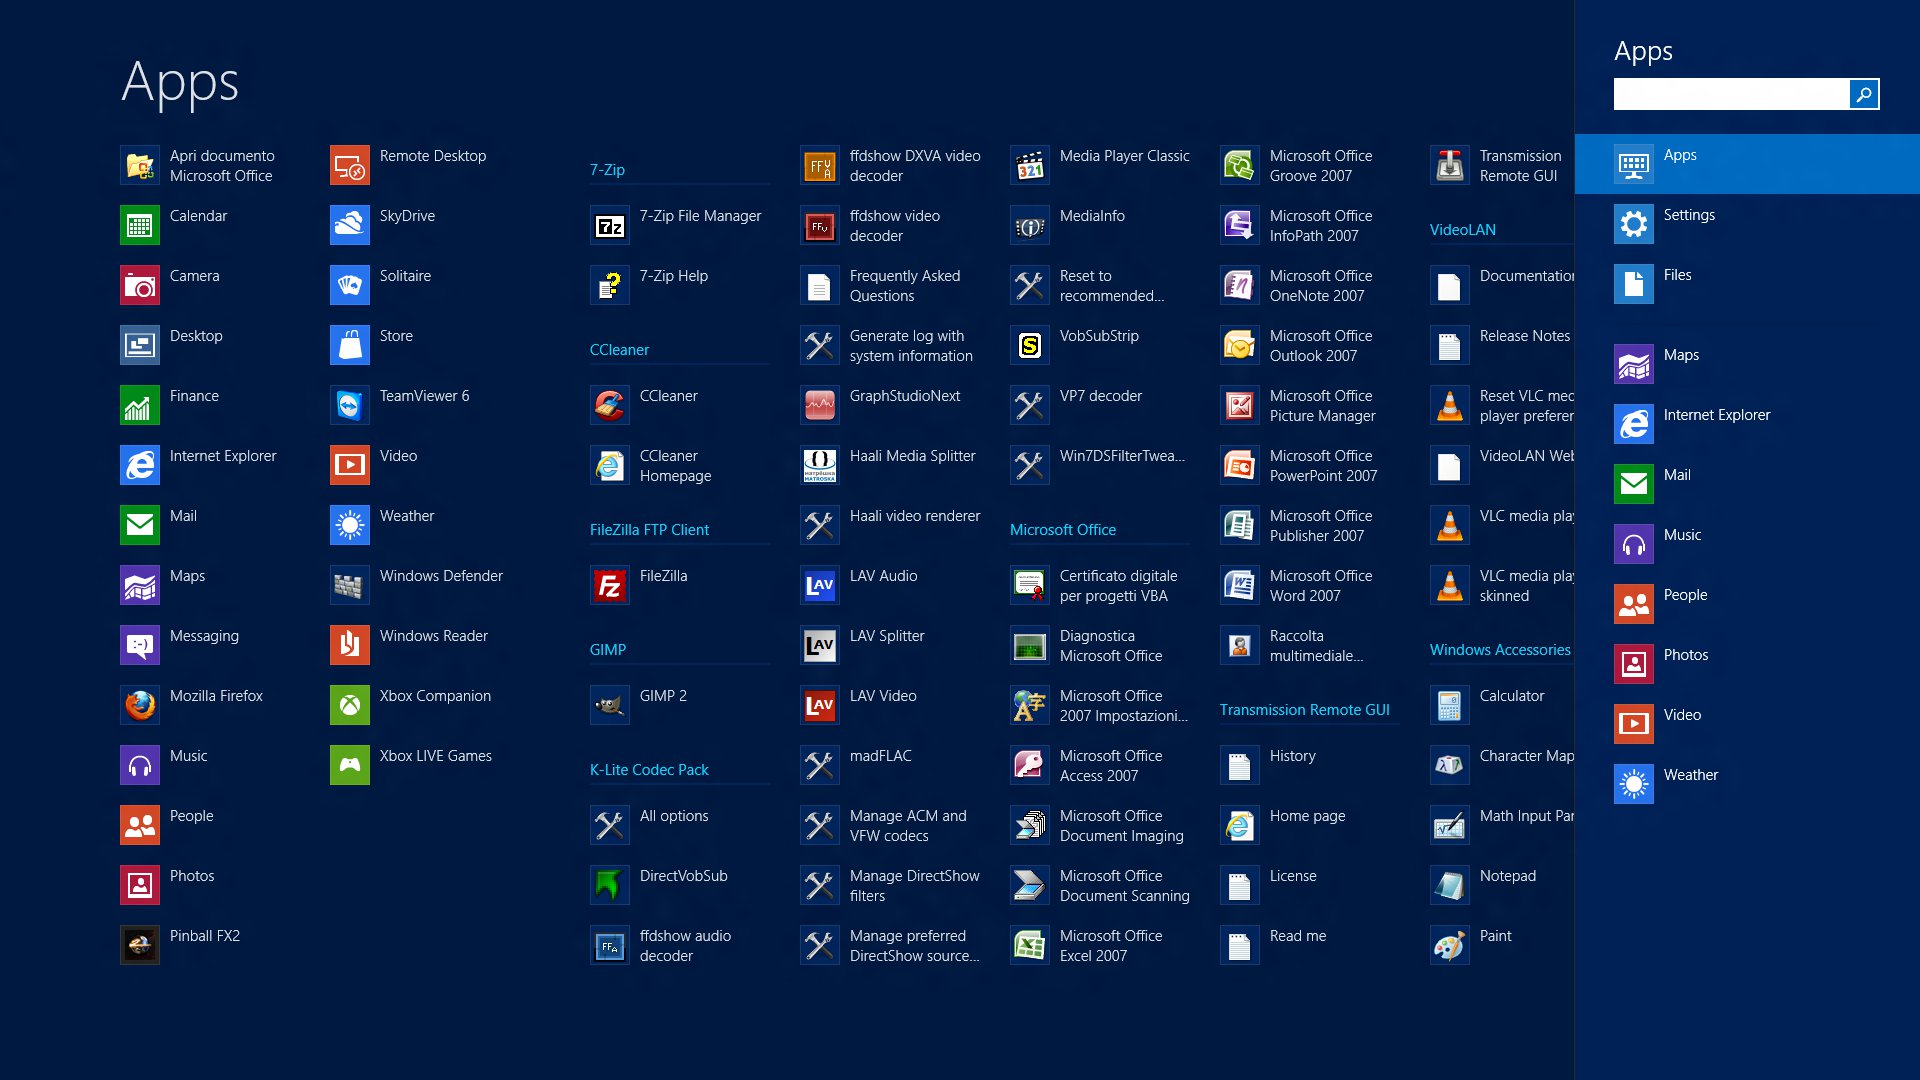
Task: Launch the Remote Desktop icon
Action: 350,165
